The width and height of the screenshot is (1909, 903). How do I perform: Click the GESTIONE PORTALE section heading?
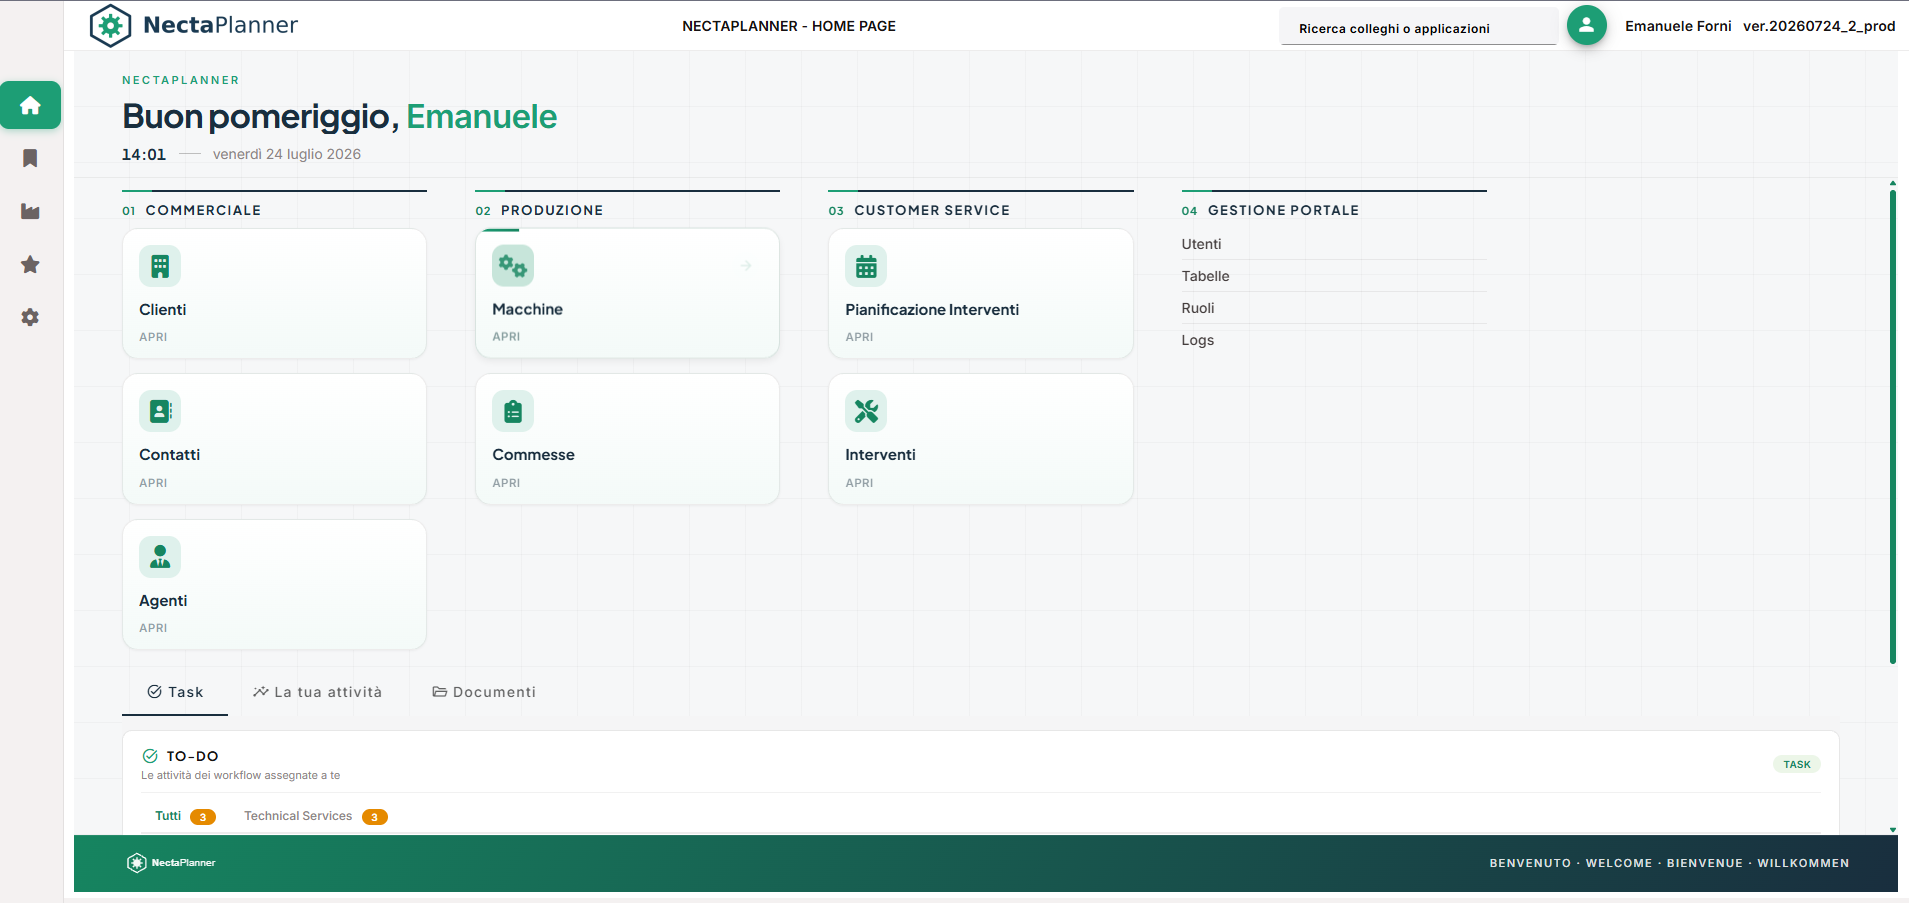click(1283, 210)
